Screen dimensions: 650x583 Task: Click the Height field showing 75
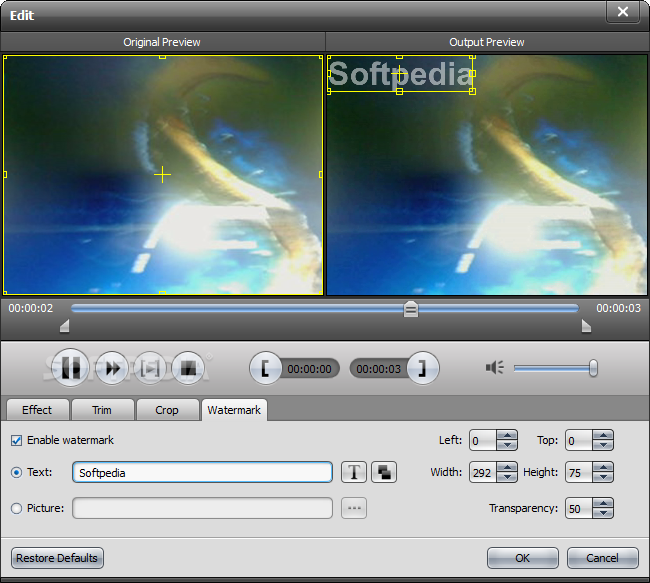[579, 472]
